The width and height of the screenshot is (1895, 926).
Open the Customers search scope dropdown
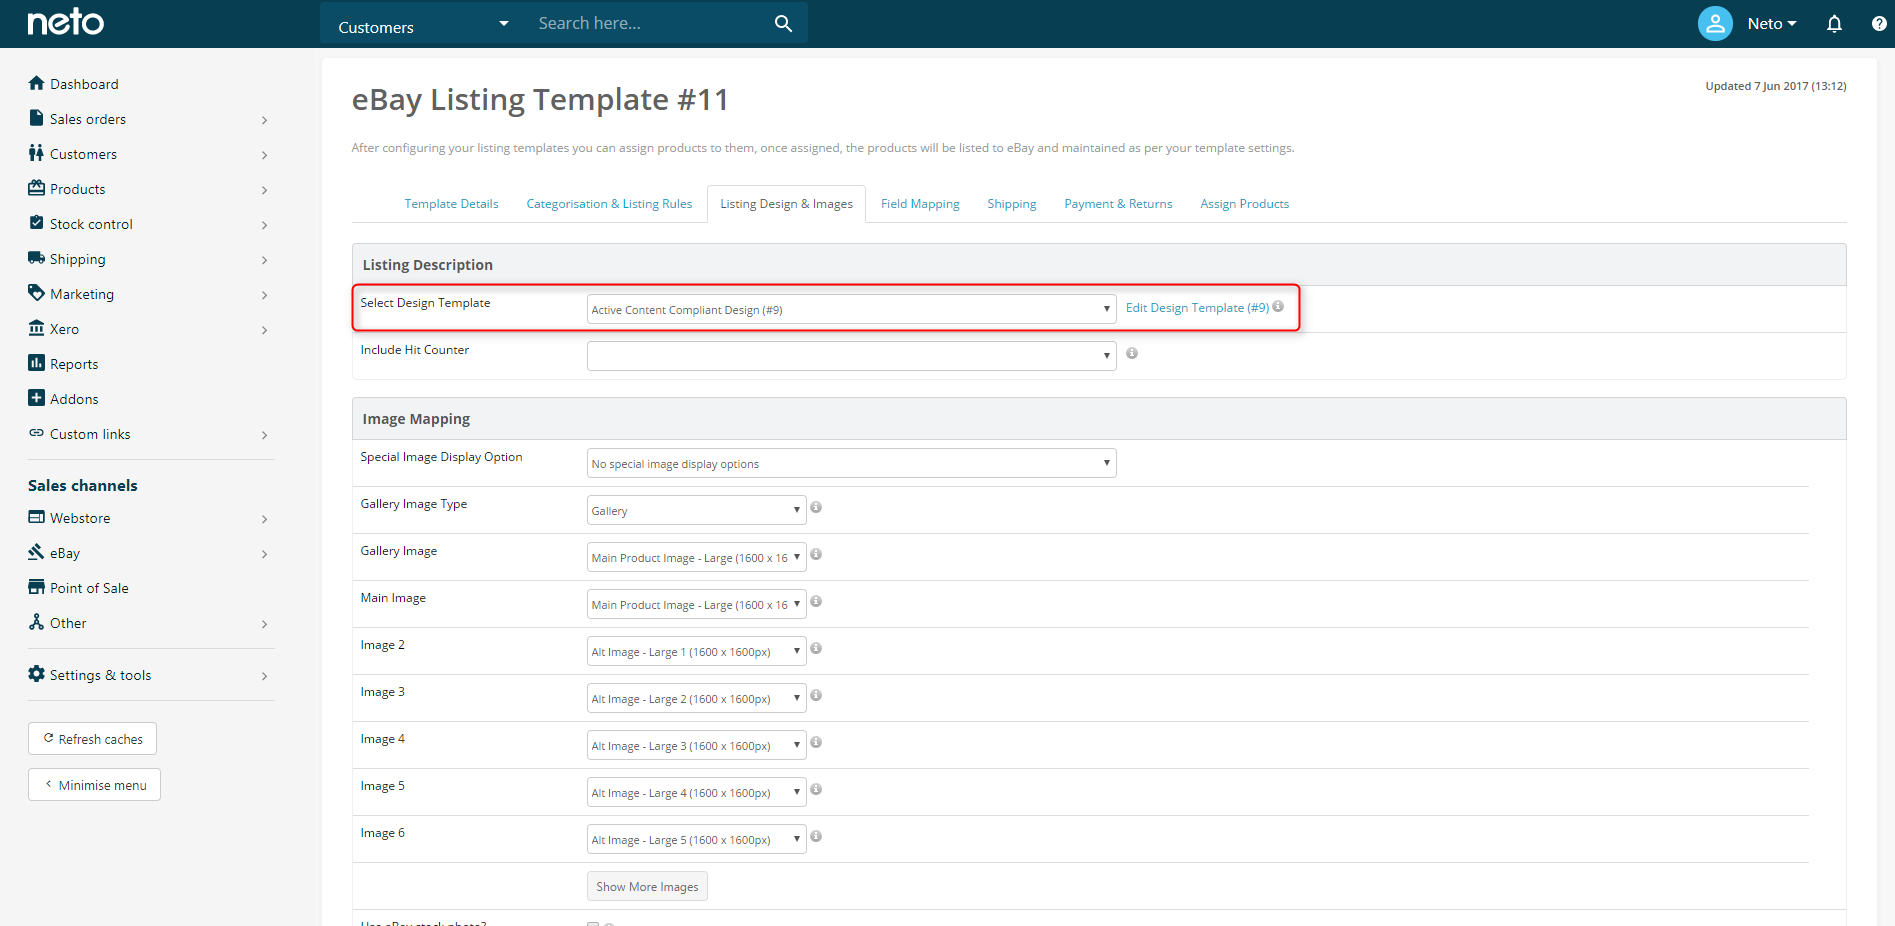click(423, 24)
